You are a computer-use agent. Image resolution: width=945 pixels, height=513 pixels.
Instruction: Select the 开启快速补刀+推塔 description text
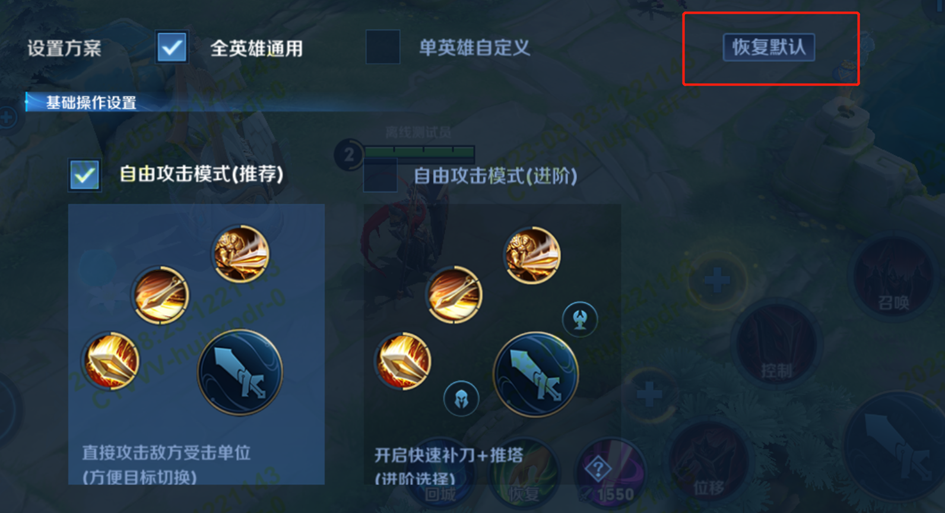(x=449, y=455)
